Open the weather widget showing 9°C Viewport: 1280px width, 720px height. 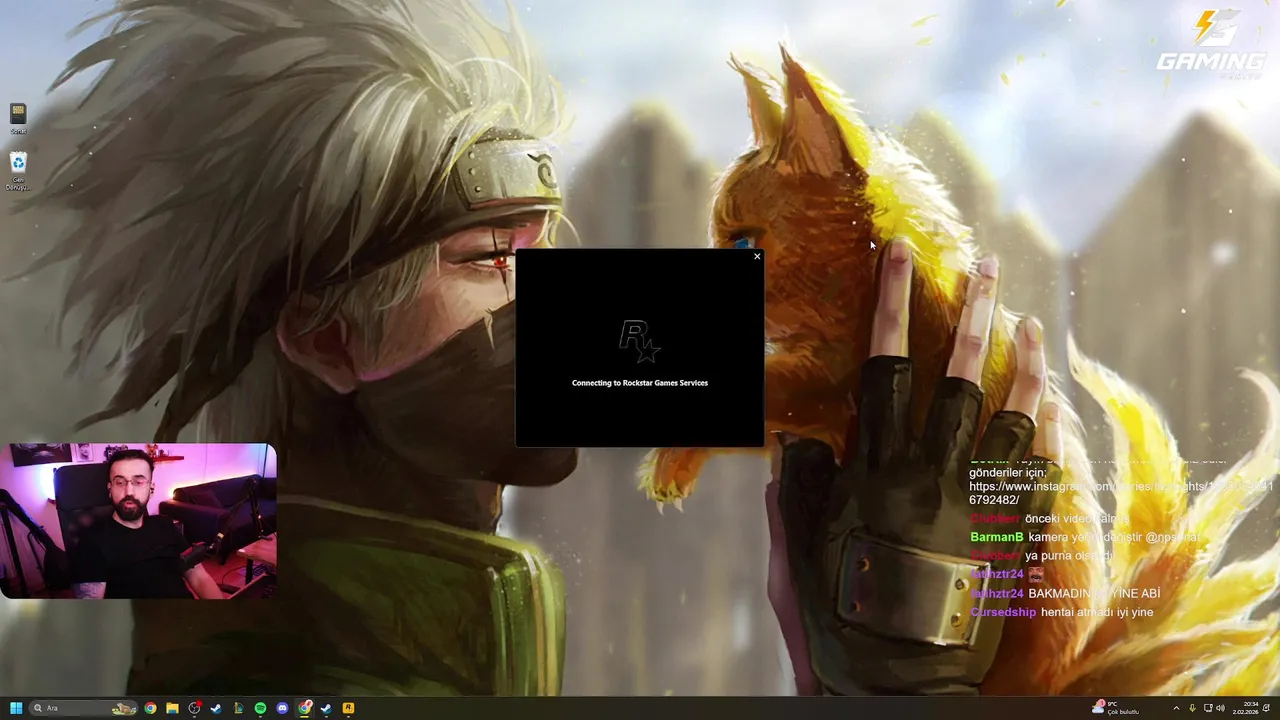pos(1115,708)
